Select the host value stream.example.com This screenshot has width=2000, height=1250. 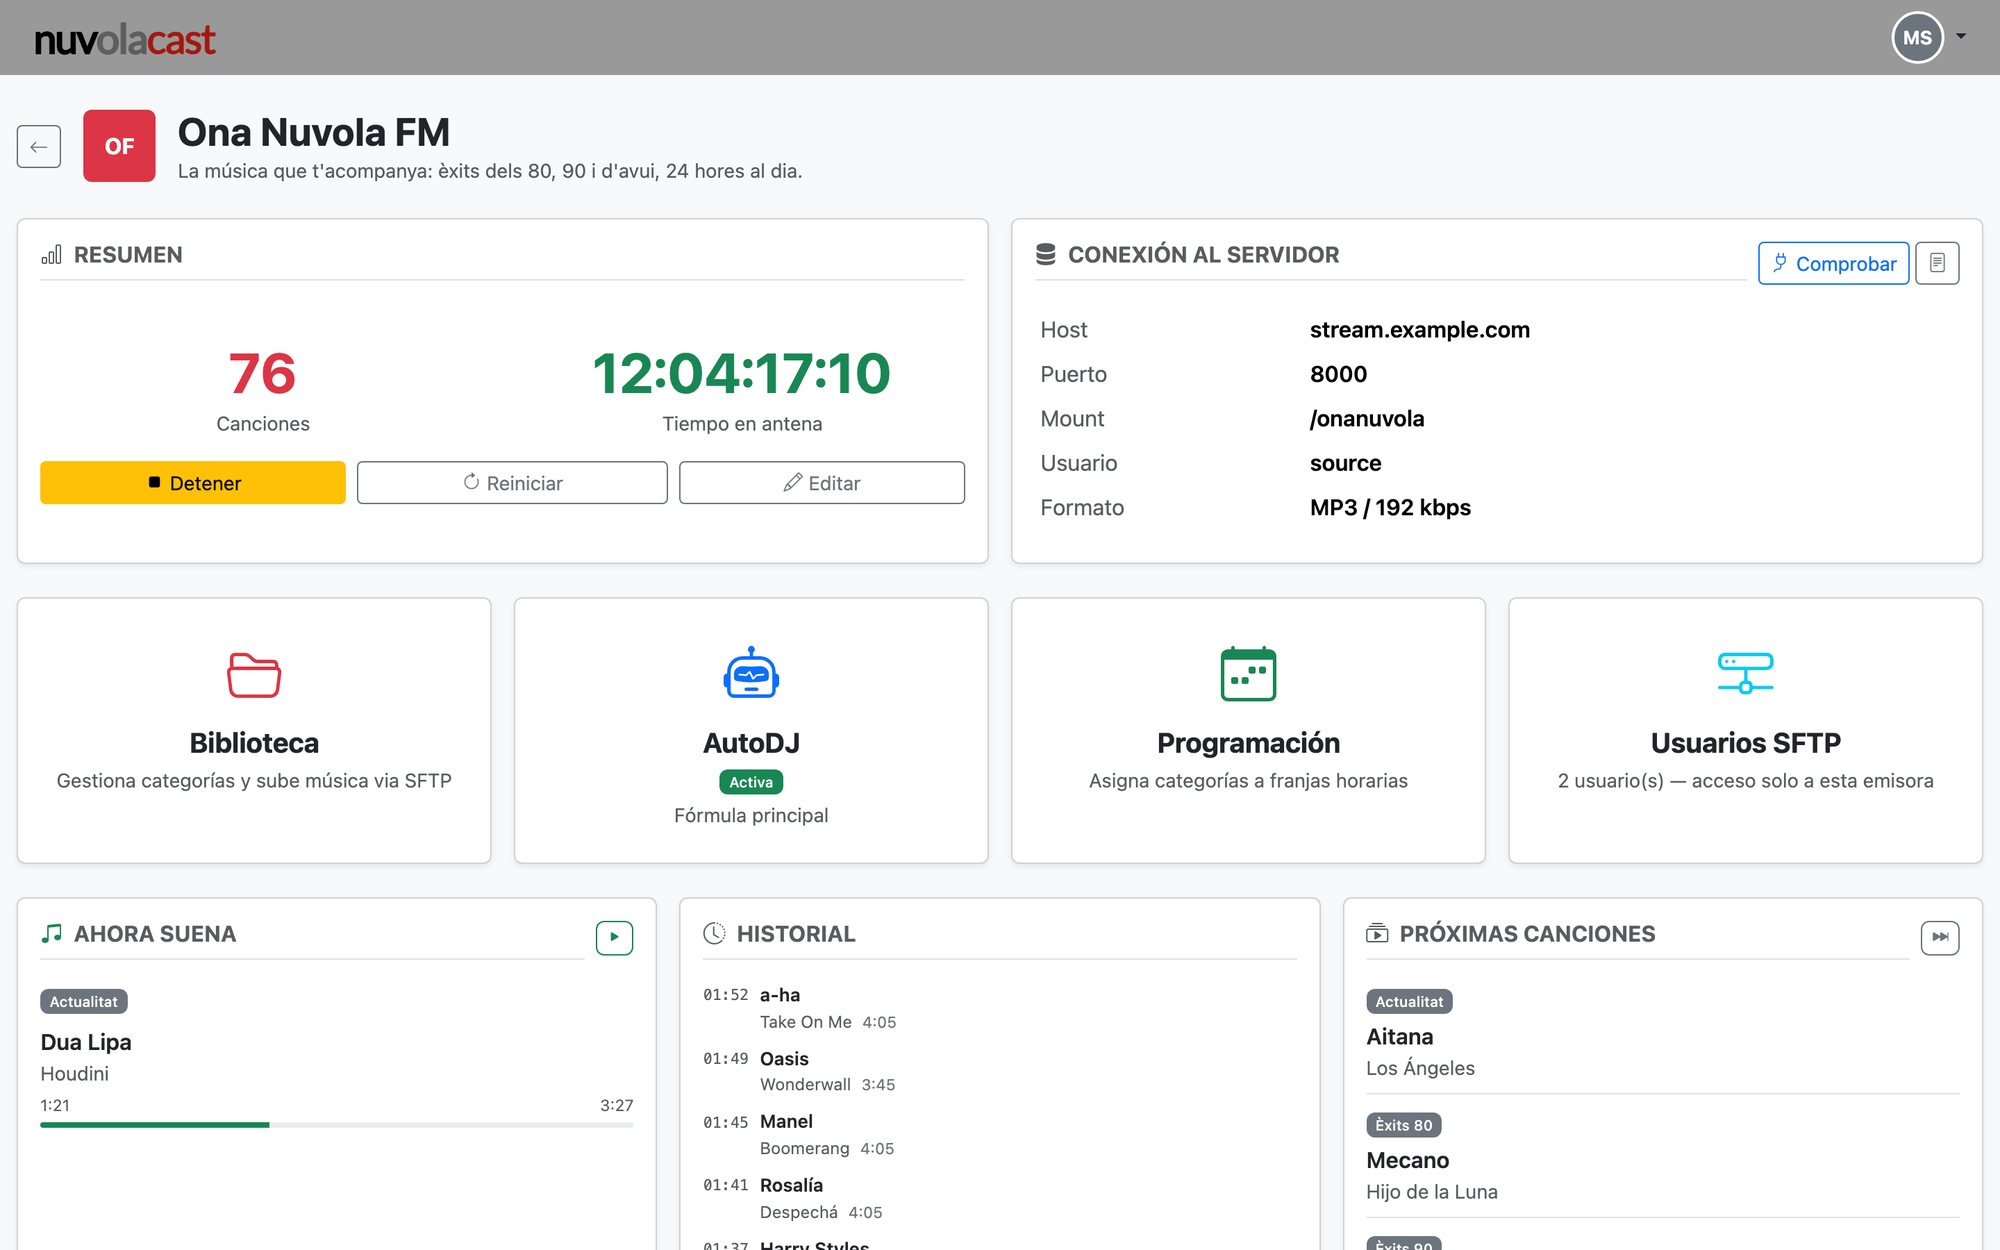click(1420, 330)
